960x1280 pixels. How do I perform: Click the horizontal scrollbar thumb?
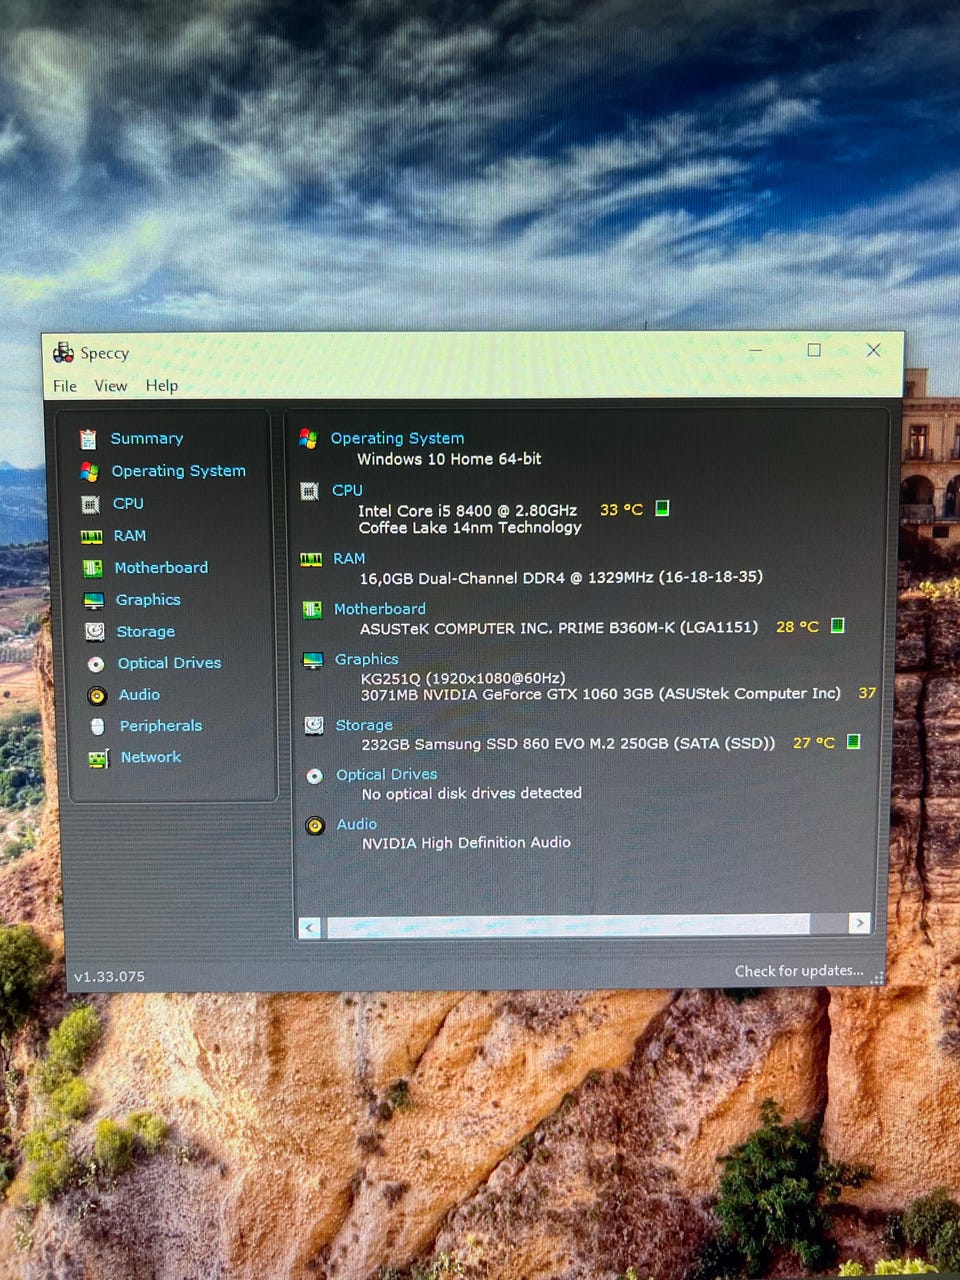[x=568, y=925]
